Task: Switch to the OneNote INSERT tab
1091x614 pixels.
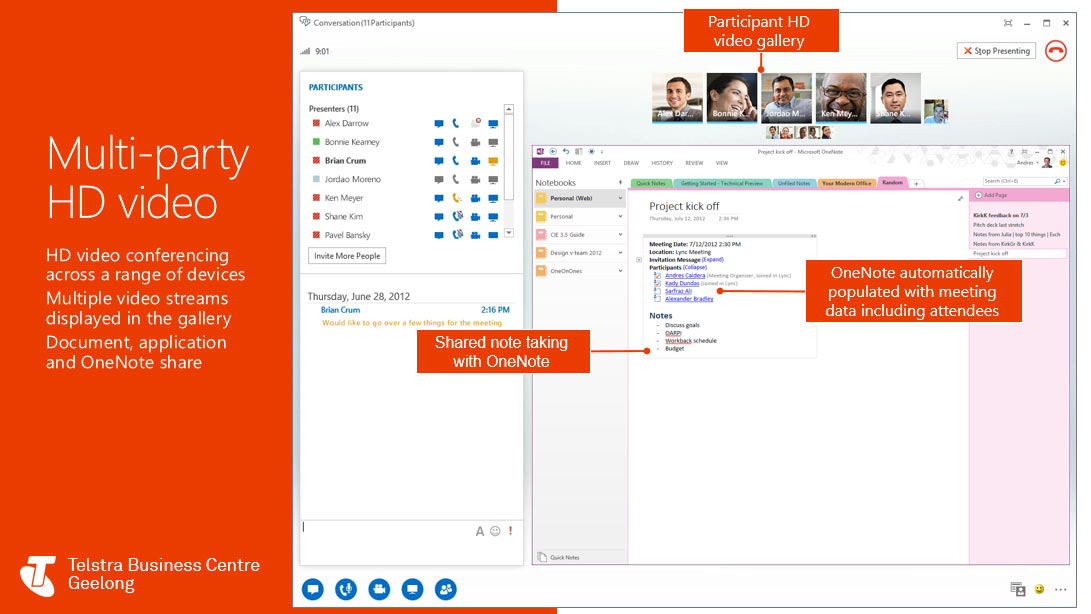Action: [x=602, y=163]
